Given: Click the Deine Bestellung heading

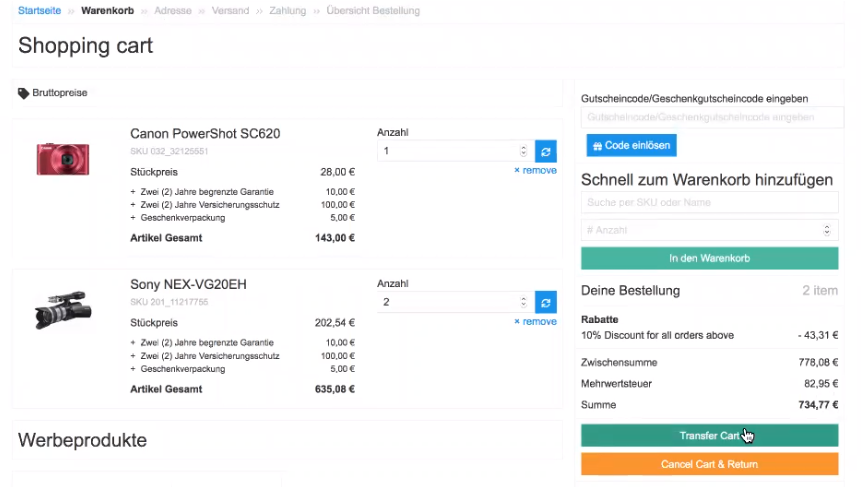Looking at the screenshot, I should [x=630, y=290].
